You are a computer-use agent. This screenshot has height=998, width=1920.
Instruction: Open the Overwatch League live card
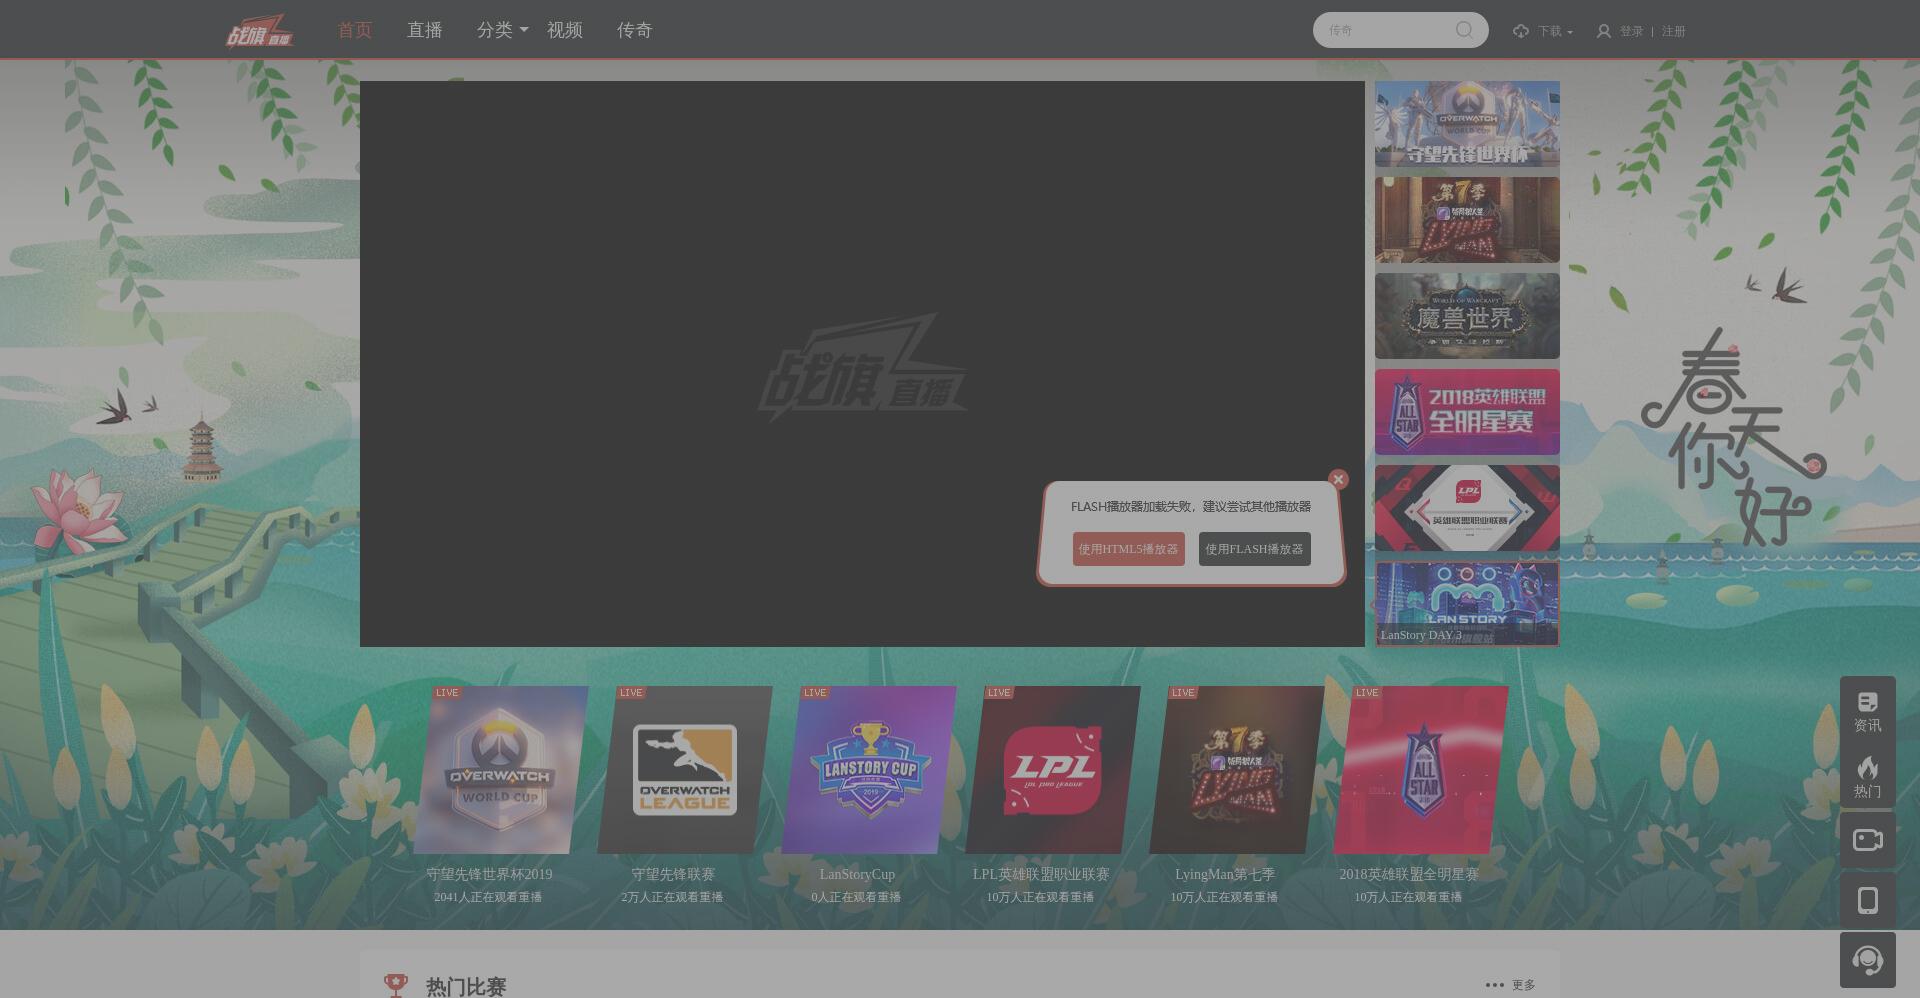684,770
